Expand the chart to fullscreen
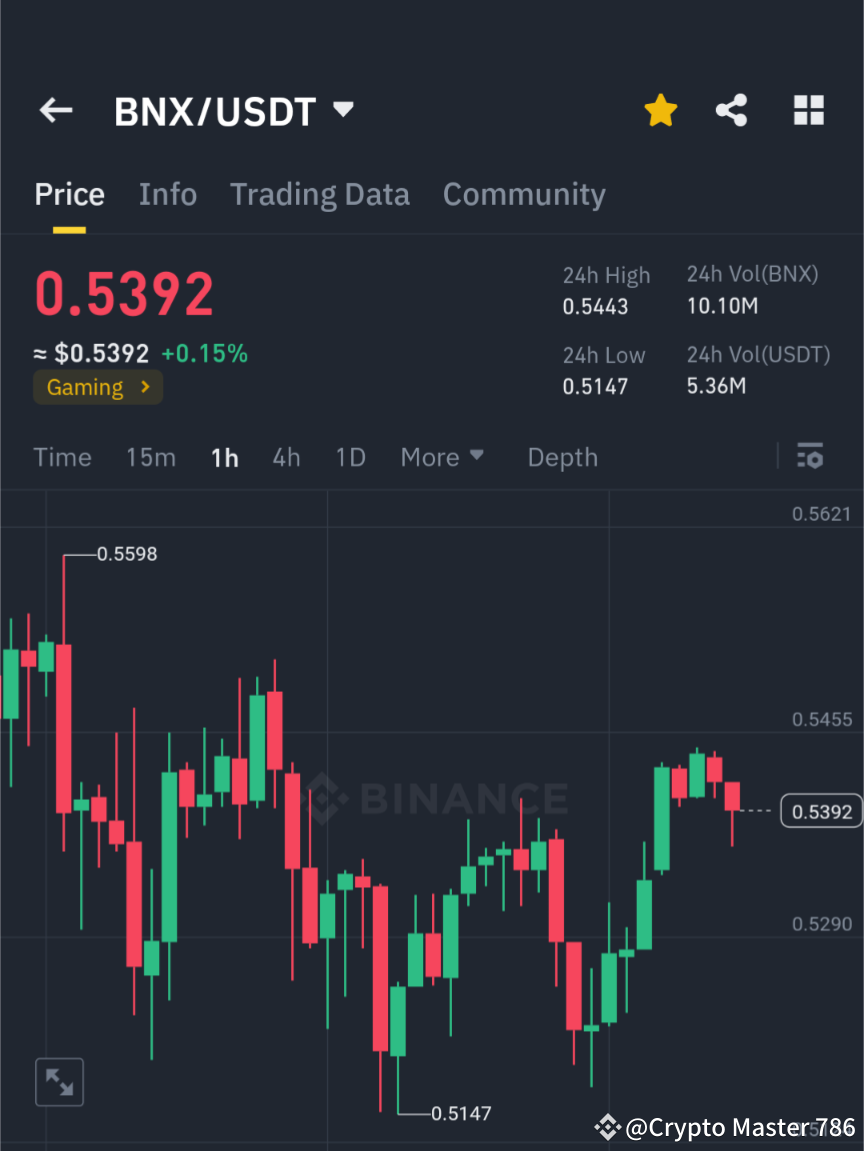 [59, 1081]
